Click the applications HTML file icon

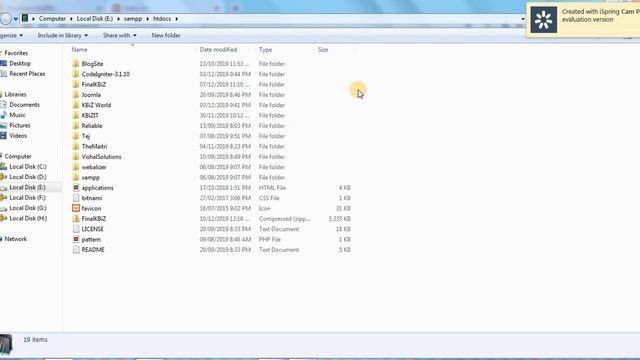tap(76, 188)
